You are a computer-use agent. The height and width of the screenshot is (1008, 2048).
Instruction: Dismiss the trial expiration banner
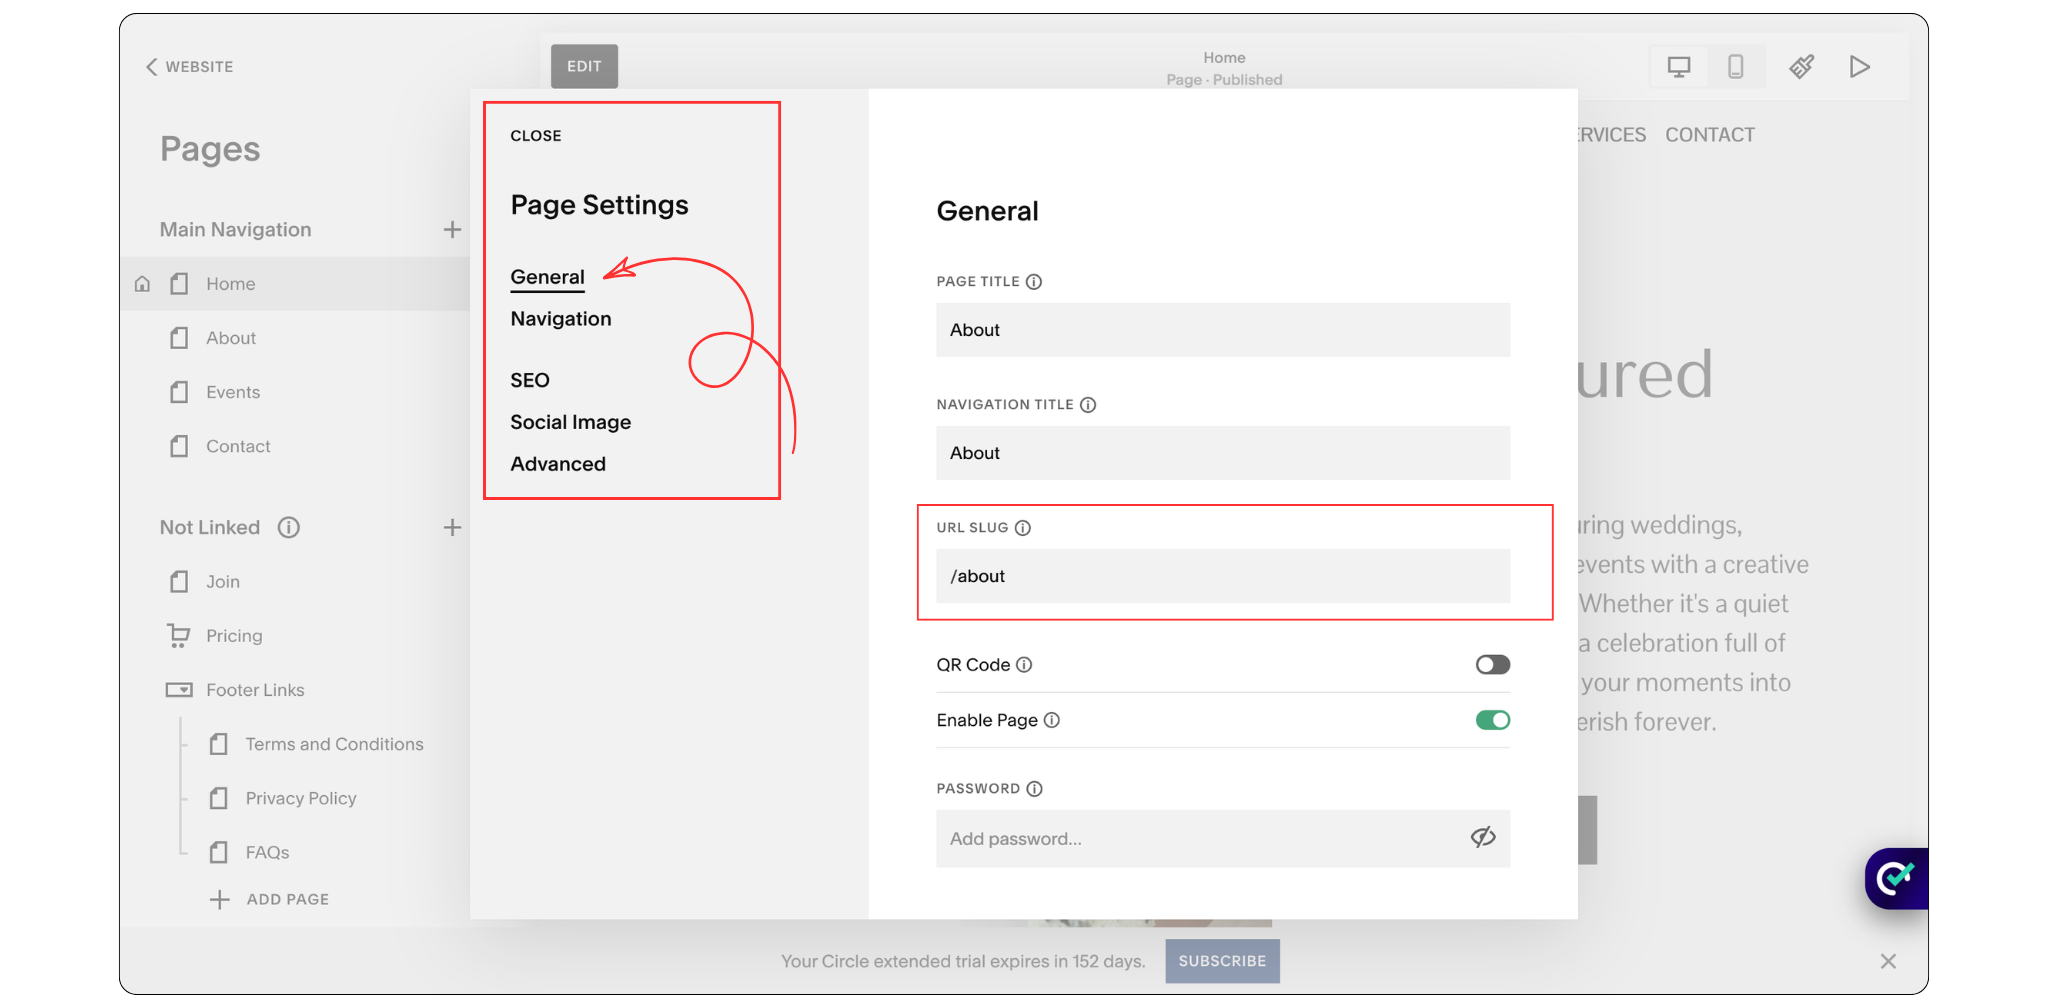[1888, 961]
